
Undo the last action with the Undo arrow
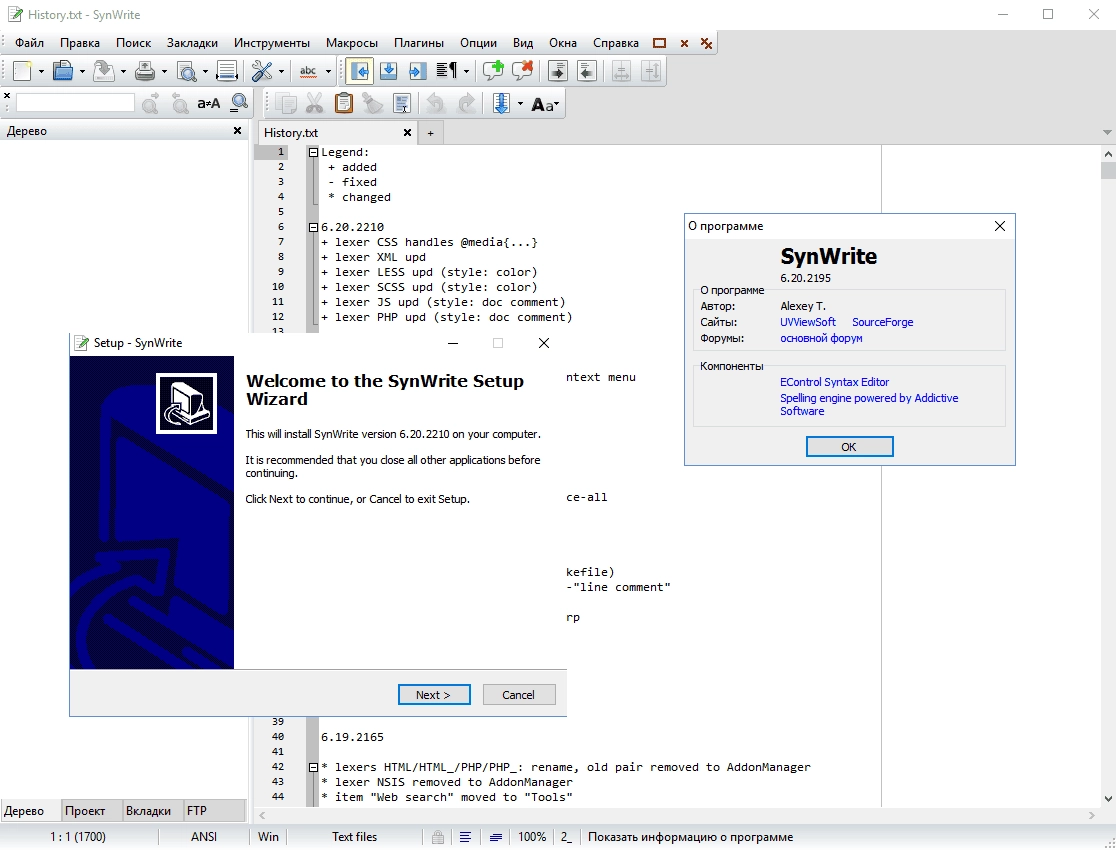point(436,104)
